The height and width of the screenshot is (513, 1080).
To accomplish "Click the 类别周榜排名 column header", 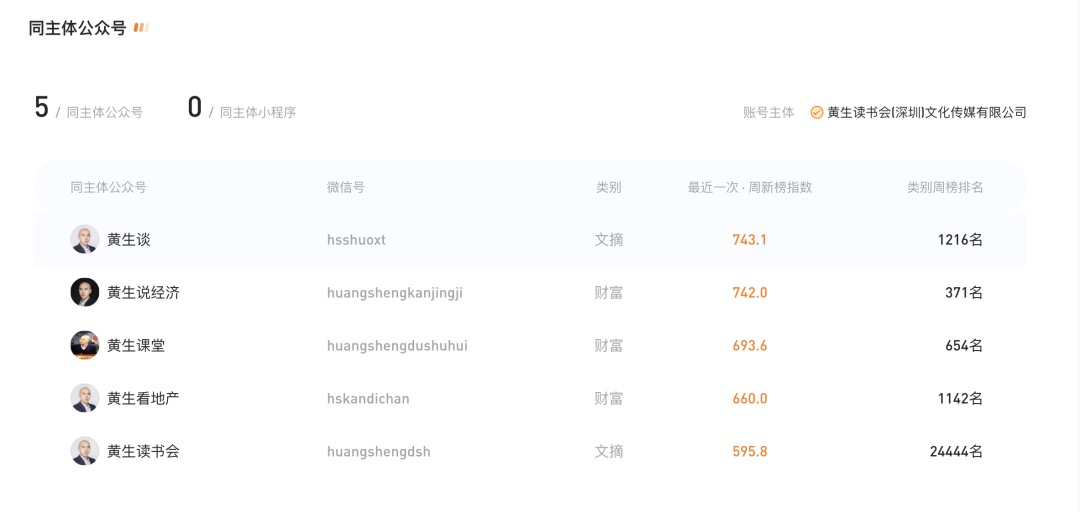I will pos(945,188).
